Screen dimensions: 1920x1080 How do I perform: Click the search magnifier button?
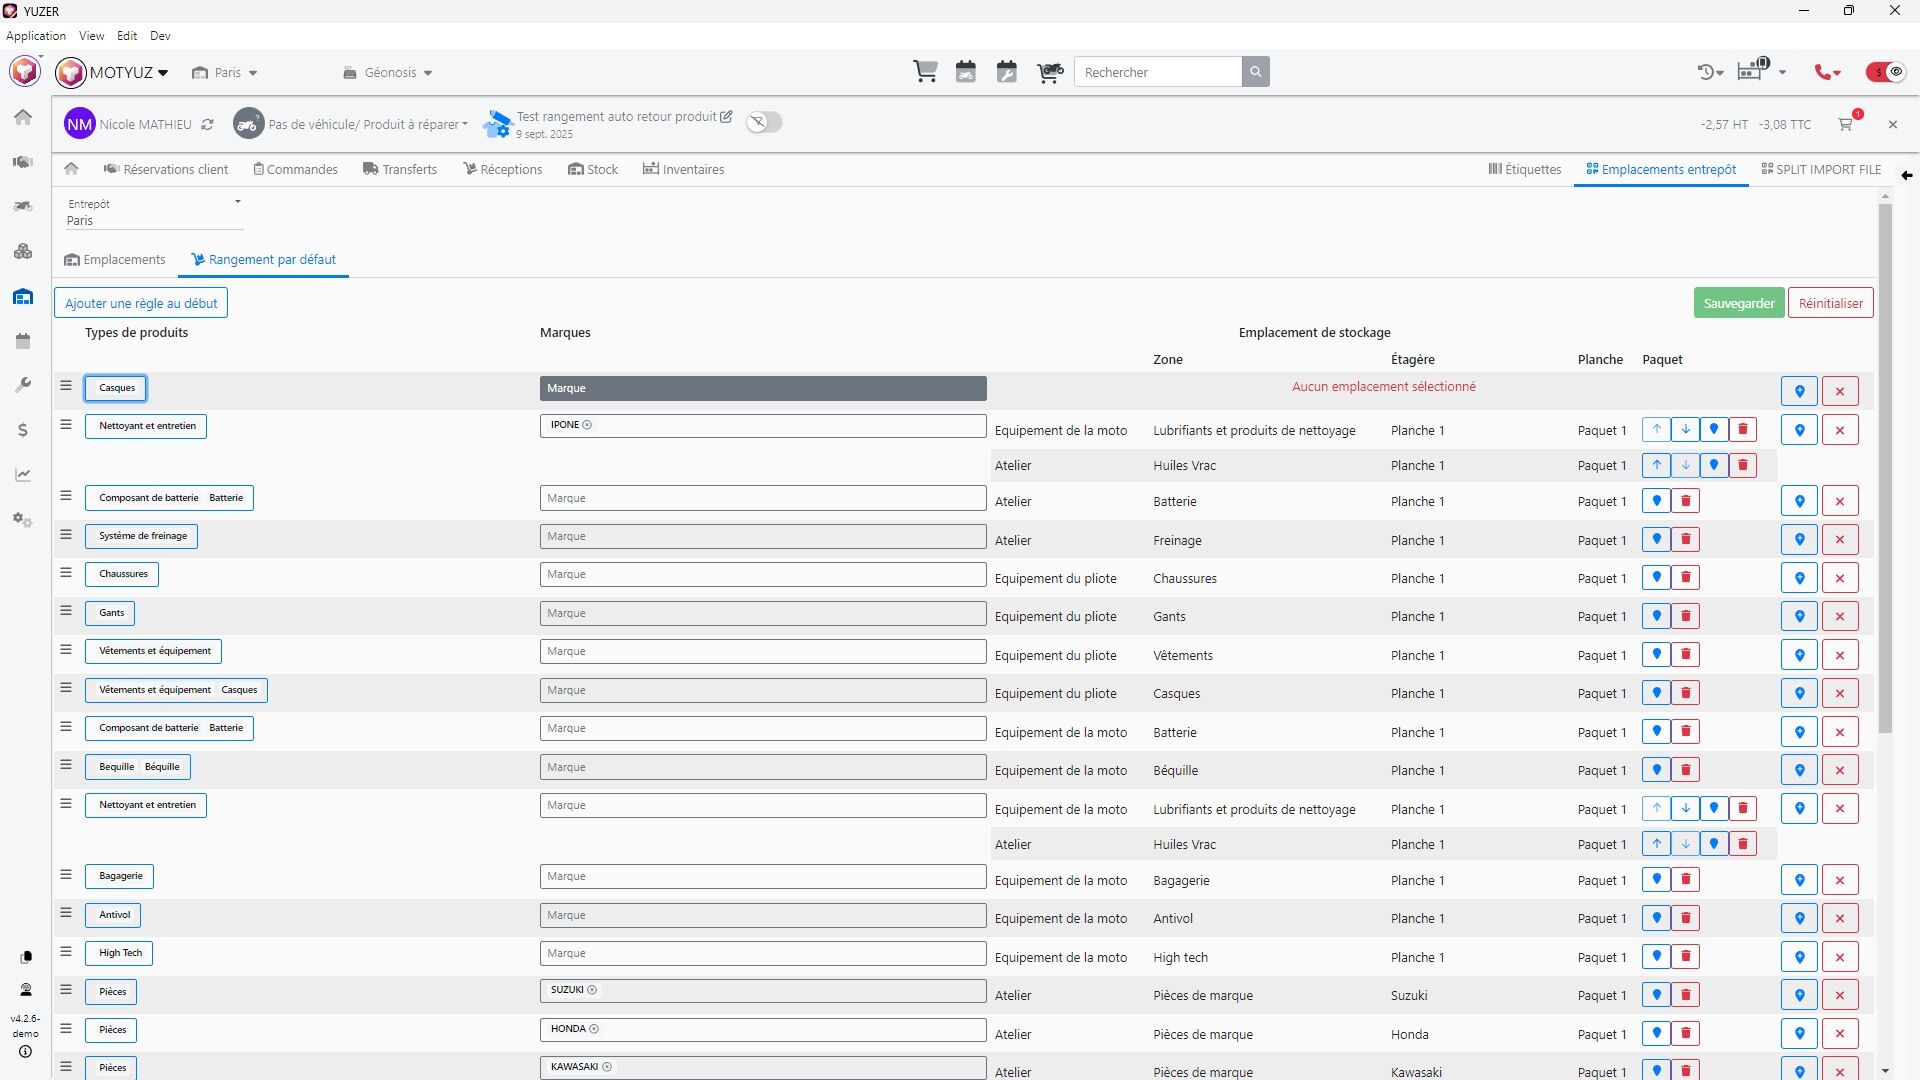(1256, 72)
